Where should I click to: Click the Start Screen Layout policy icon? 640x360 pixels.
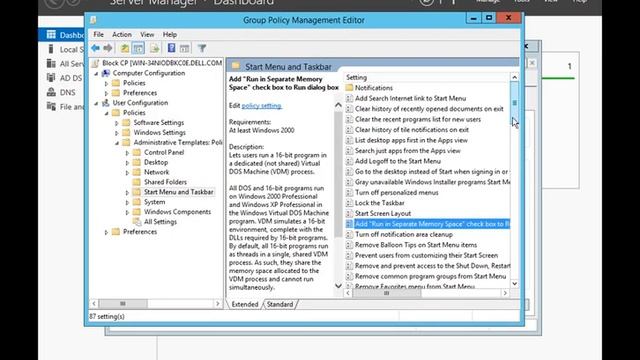tap(349, 213)
